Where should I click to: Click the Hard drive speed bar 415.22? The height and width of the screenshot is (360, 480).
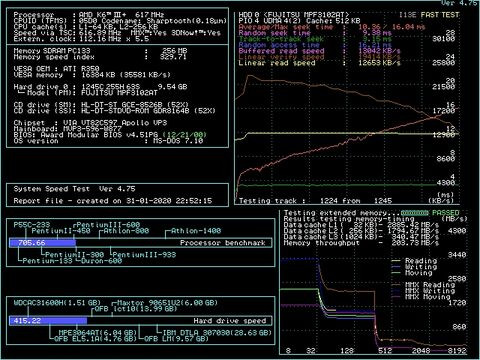point(48,321)
